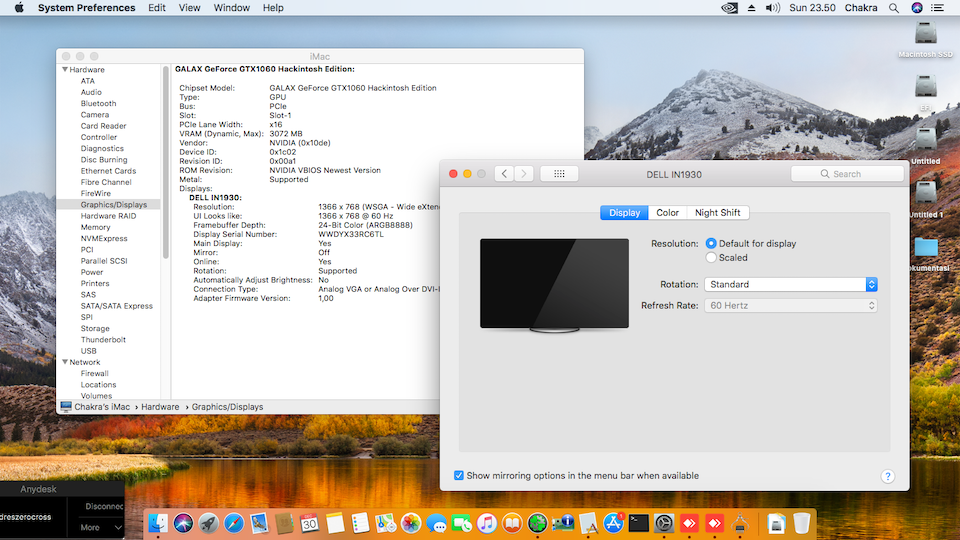
Task: Launch Siri from the Dock
Action: click(183, 523)
